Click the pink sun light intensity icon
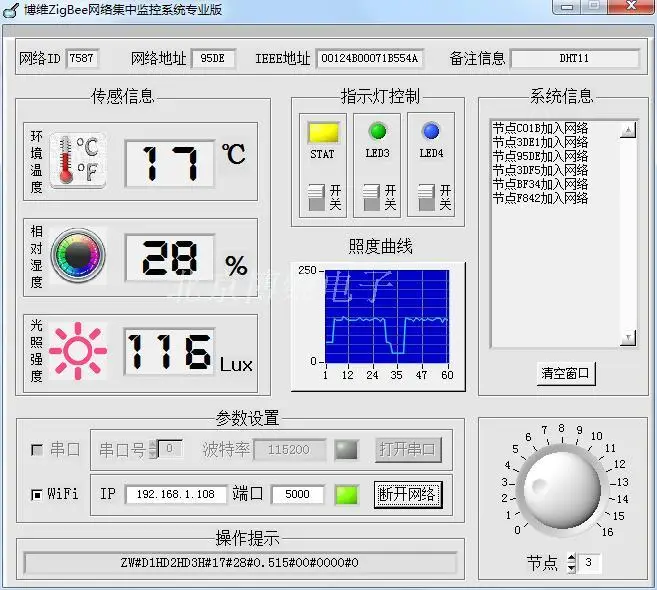Viewport: 657px width, 590px height. (77, 350)
